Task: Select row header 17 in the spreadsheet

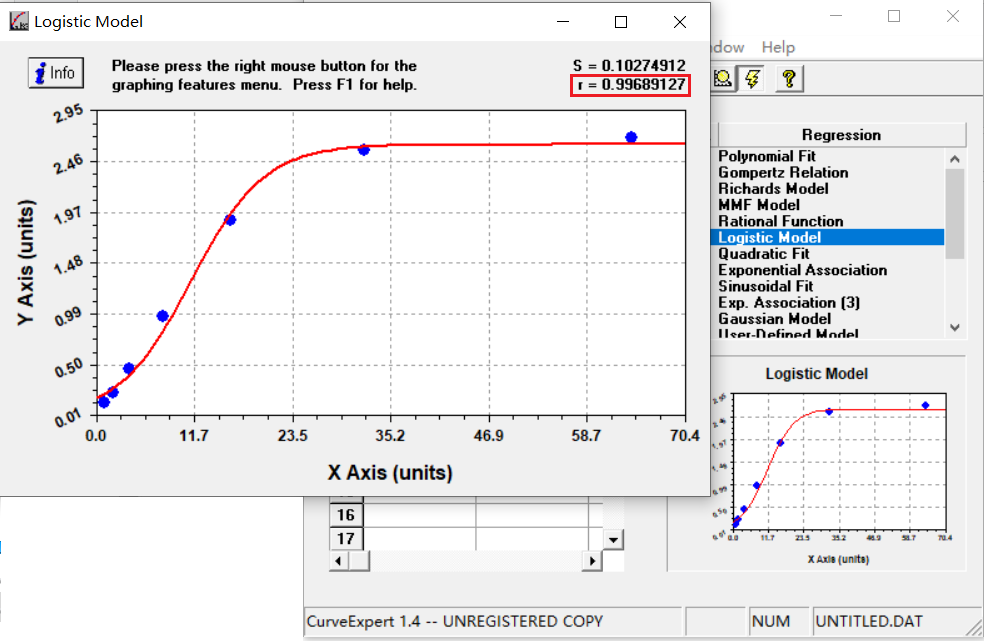Action: pyautogui.click(x=346, y=539)
